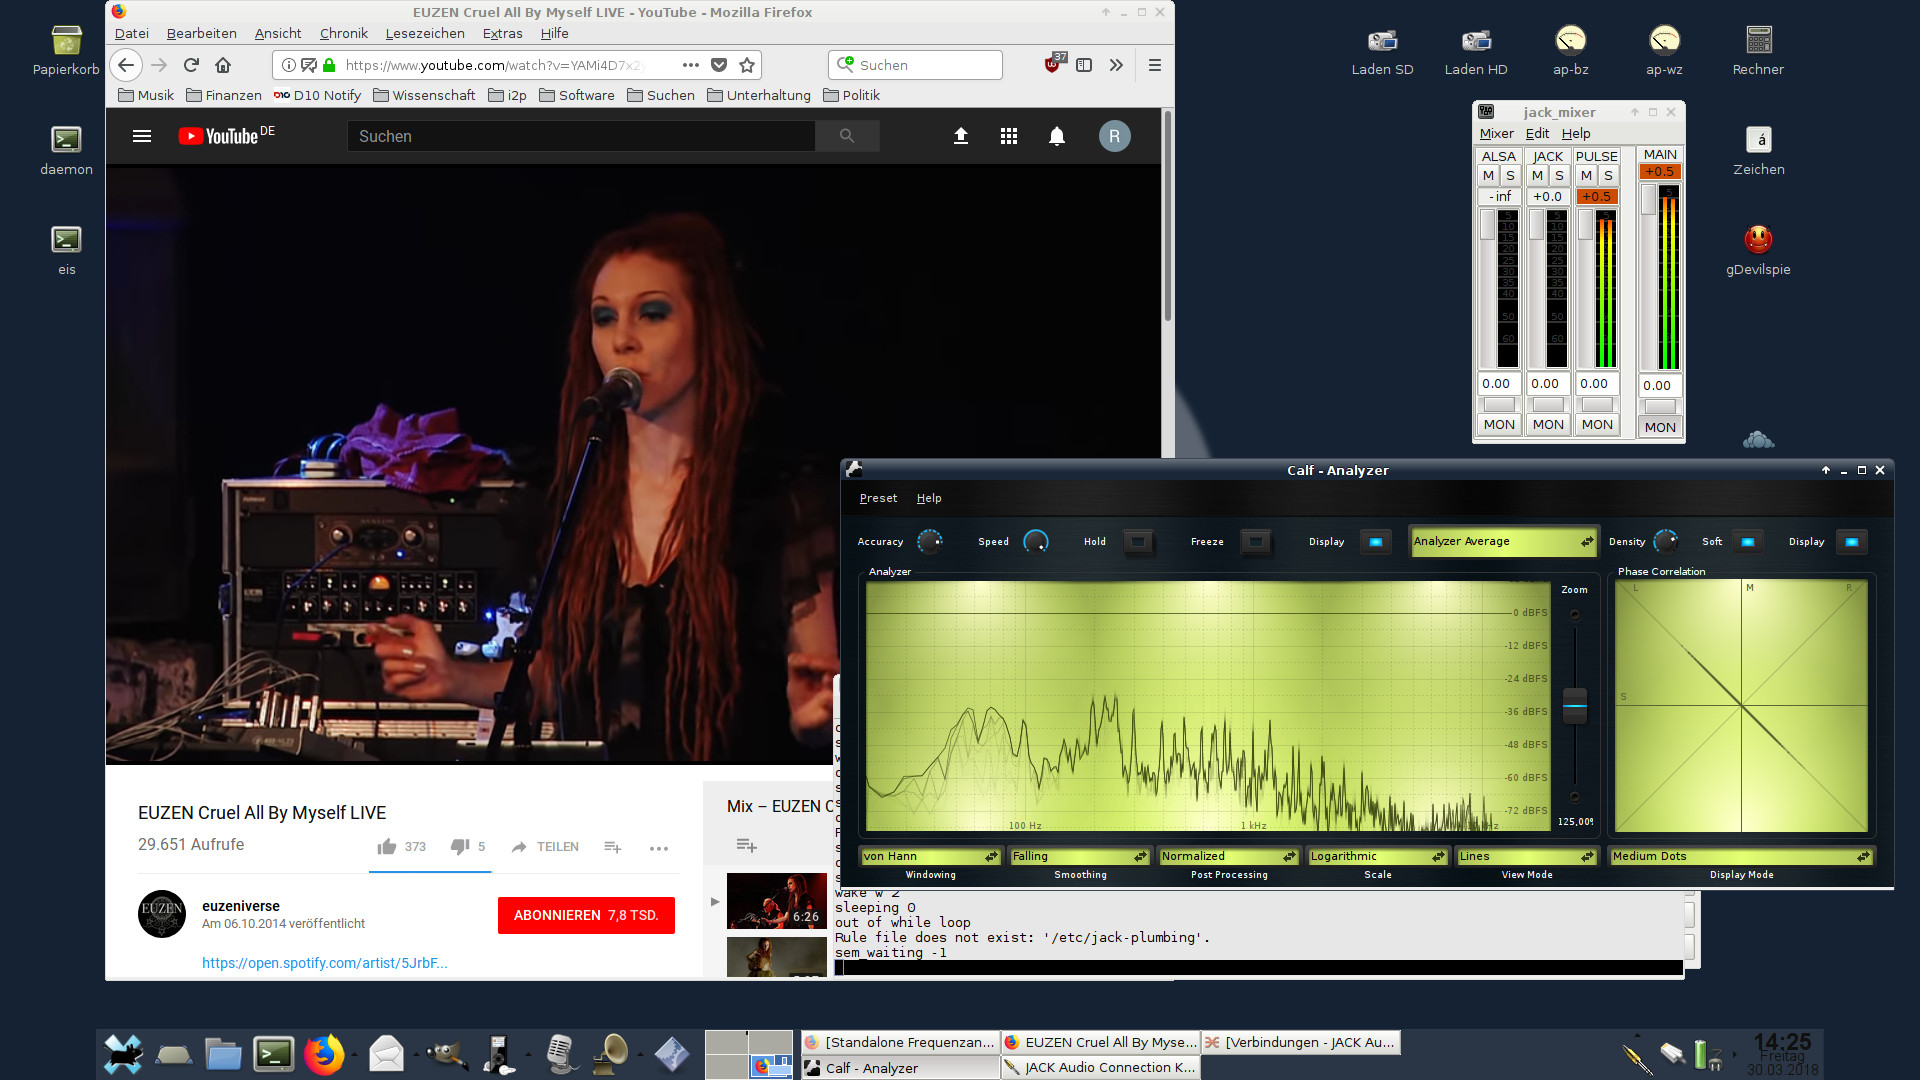
Task: Toggle MON on the MAIN channel
Action: [1660, 427]
